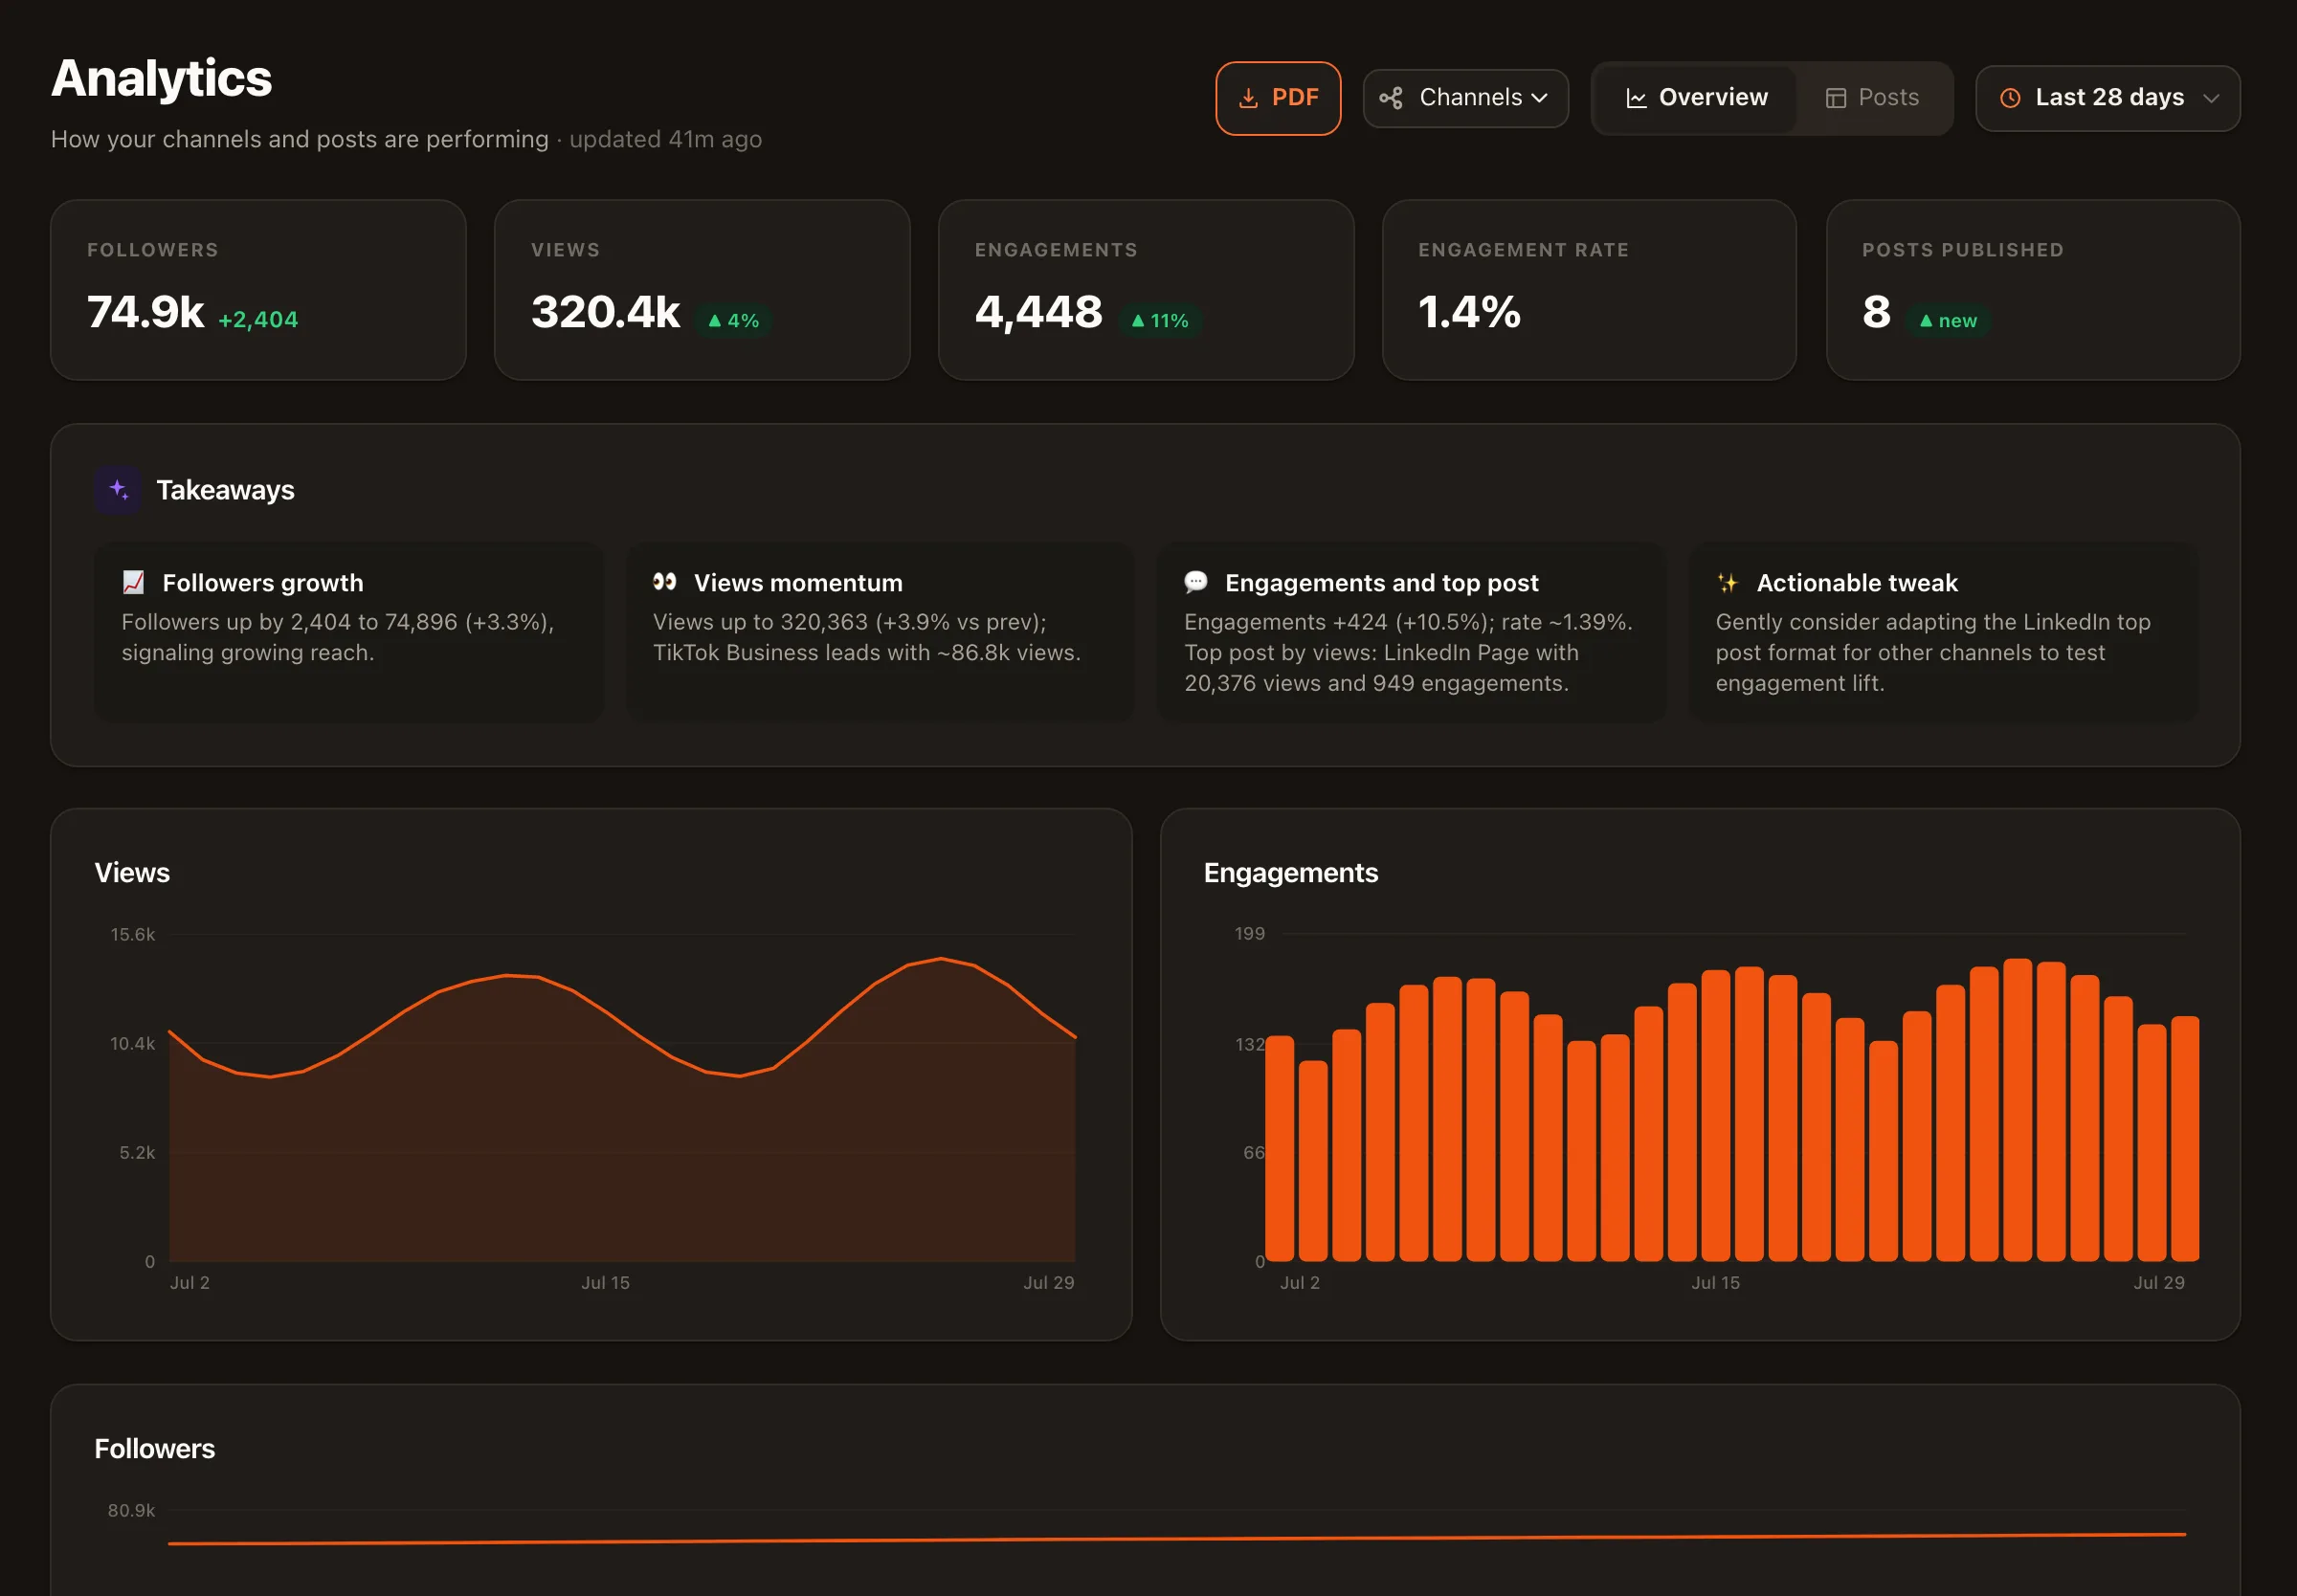Click the green 11% engagements change badge
The width and height of the screenshot is (2297, 1596).
(1160, 320)
